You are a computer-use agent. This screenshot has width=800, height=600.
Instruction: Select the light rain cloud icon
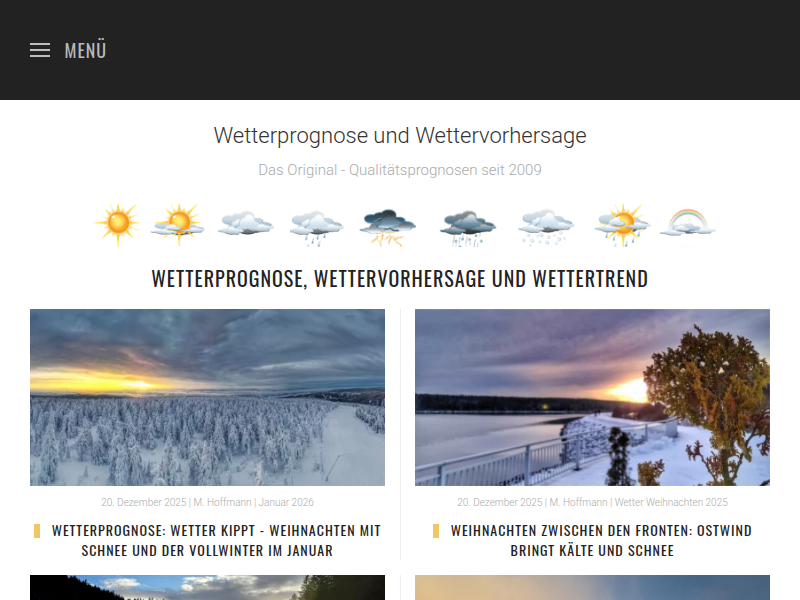(x=316, y=227)
